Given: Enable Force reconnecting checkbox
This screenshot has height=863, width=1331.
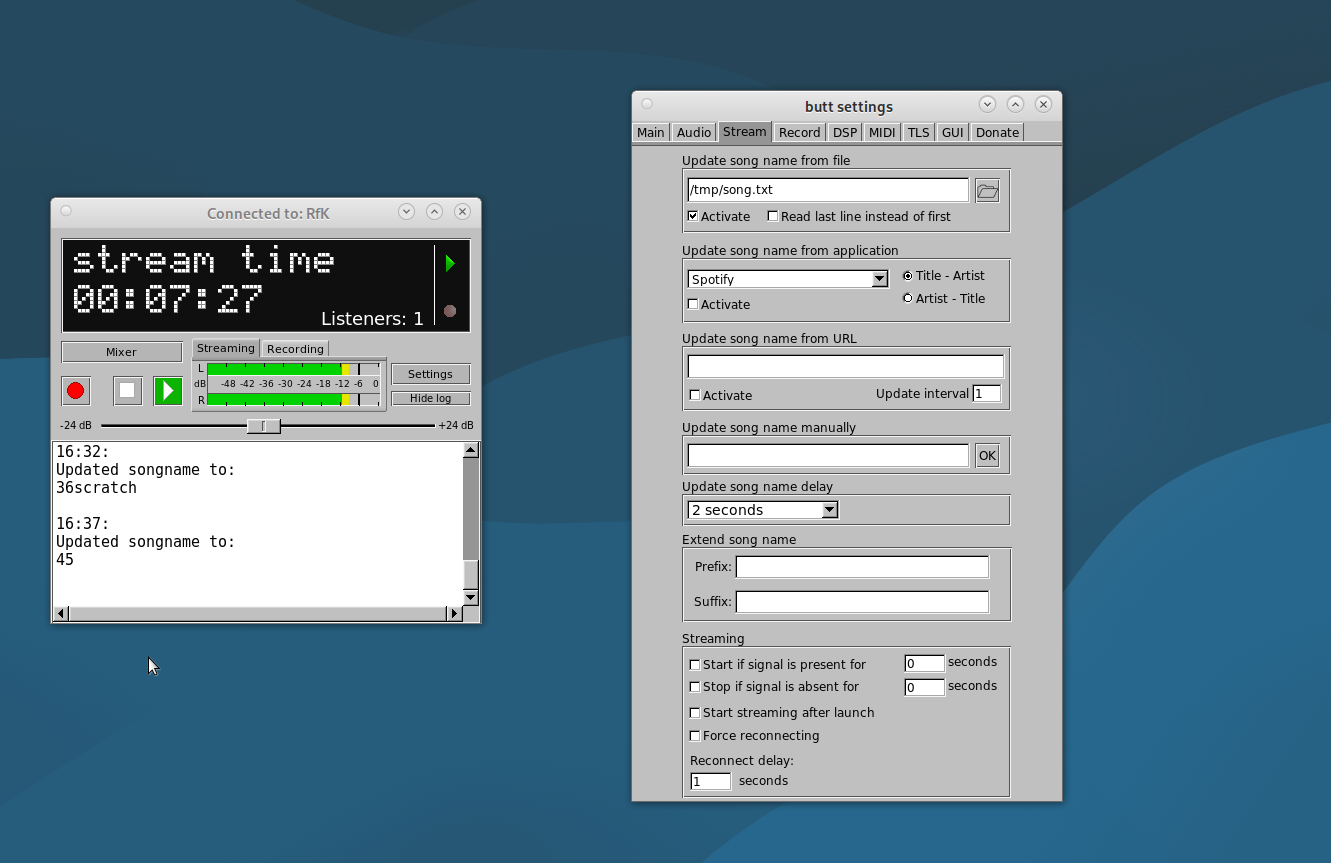Looking at the screenshot, I should (x=695, y=736).
